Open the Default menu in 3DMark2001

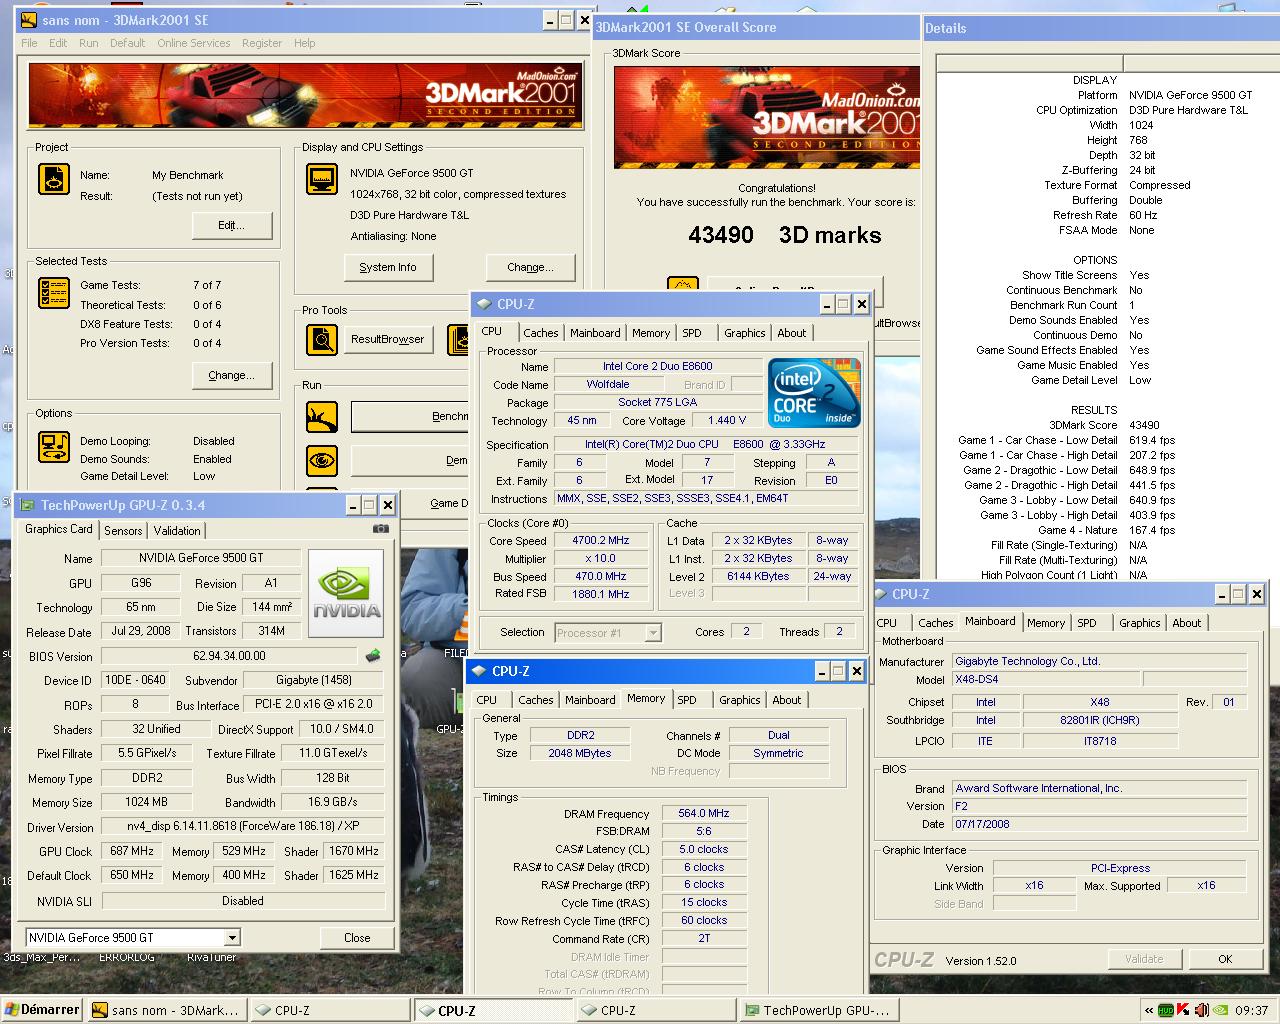(x=127, y=43)
